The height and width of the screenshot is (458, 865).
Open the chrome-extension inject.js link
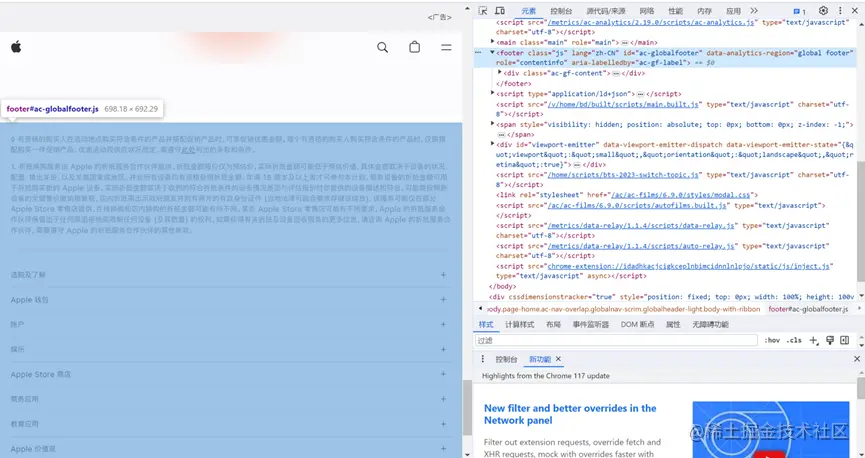(x=688, y=266)
